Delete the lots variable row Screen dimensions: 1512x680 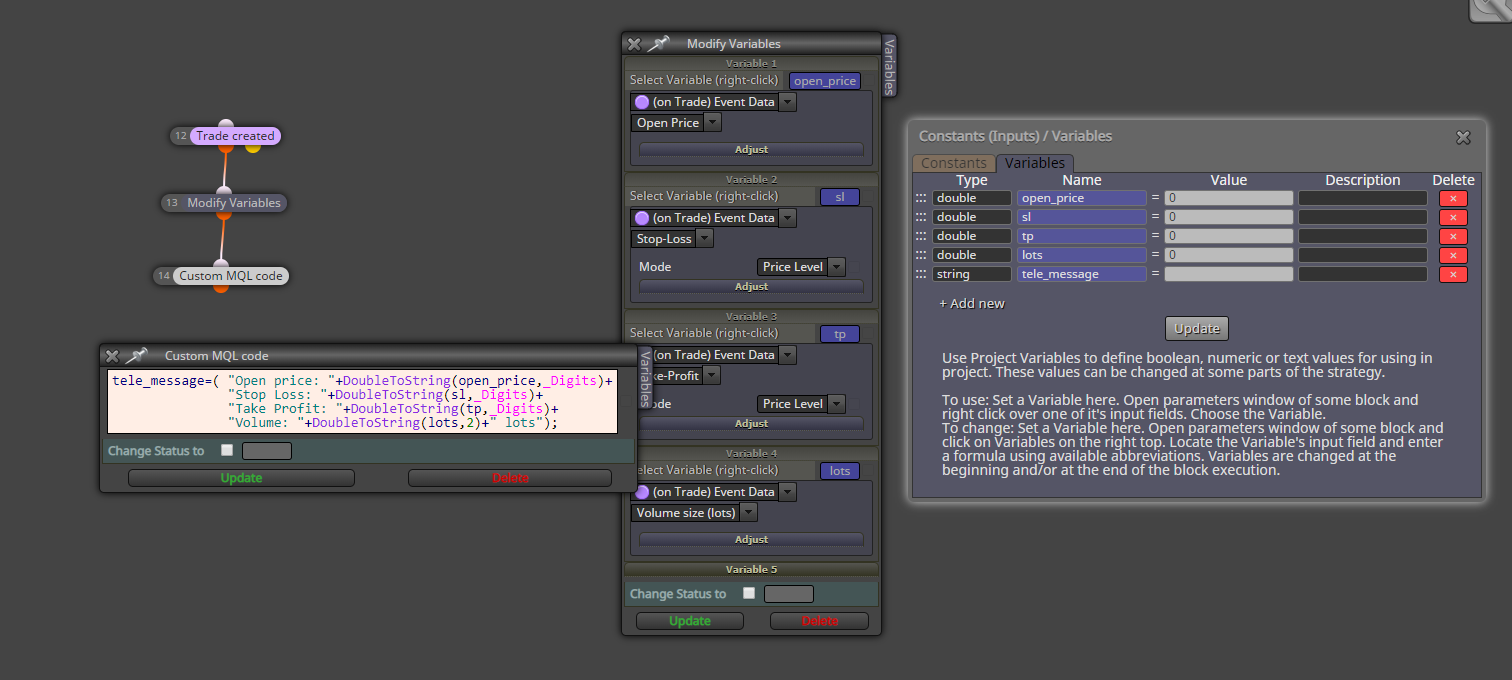coord(1453,255)
